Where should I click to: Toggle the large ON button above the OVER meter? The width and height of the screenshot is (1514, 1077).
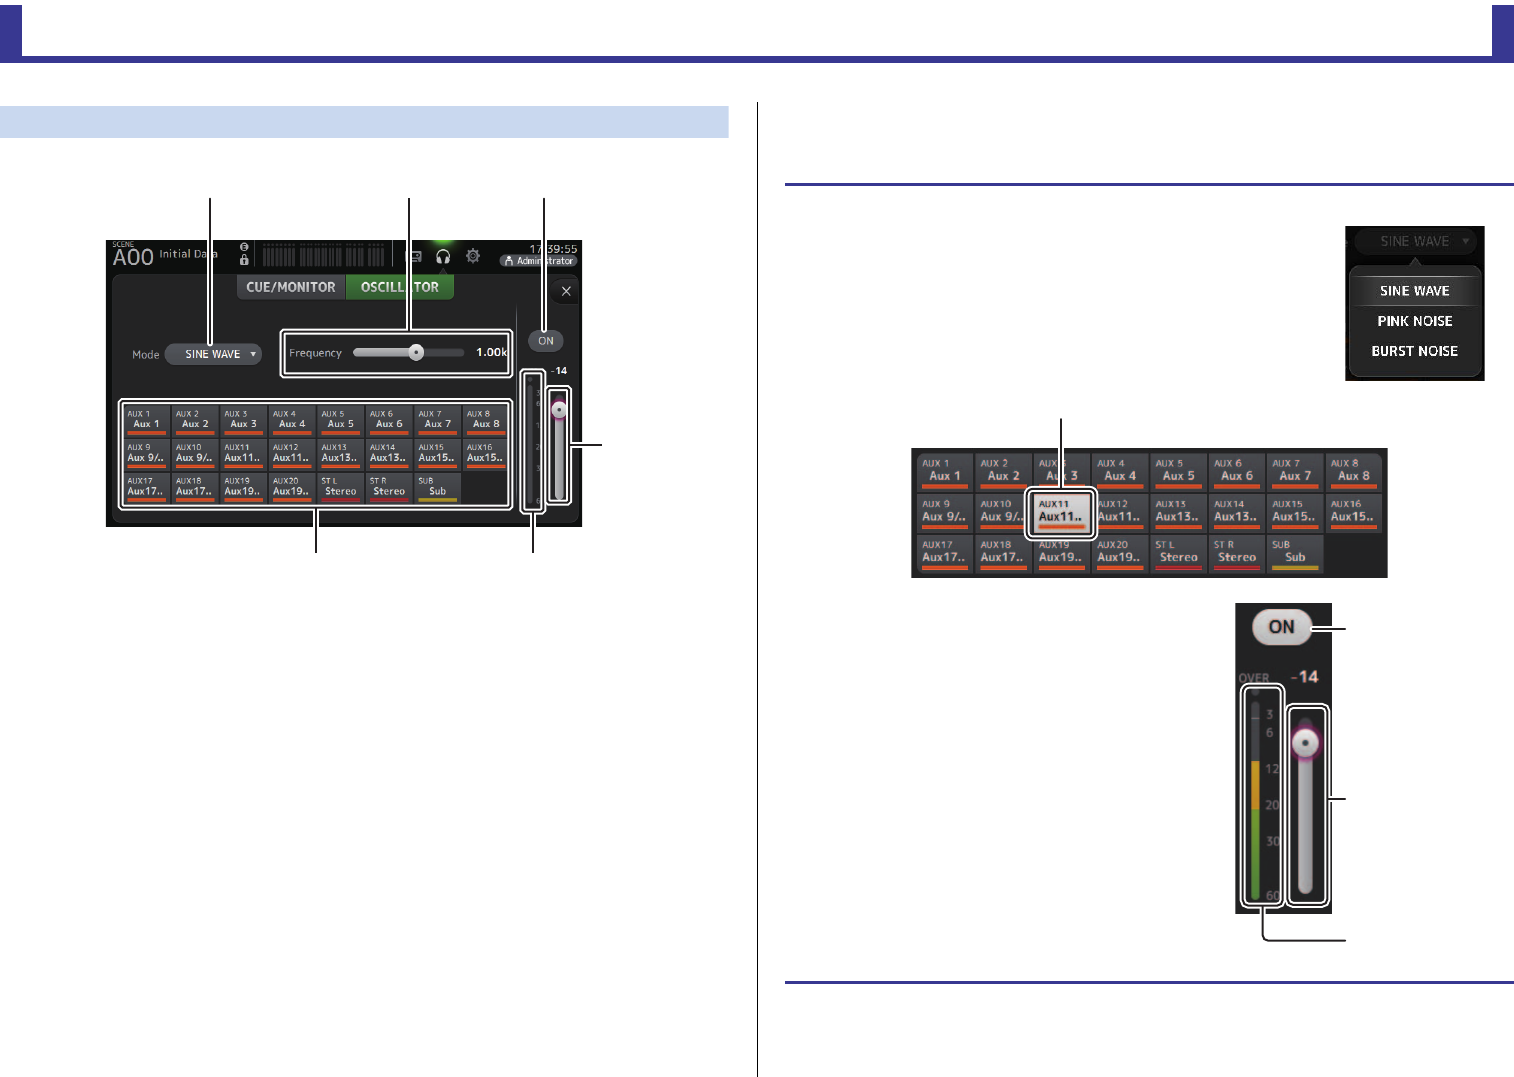tap(1281, 627)
